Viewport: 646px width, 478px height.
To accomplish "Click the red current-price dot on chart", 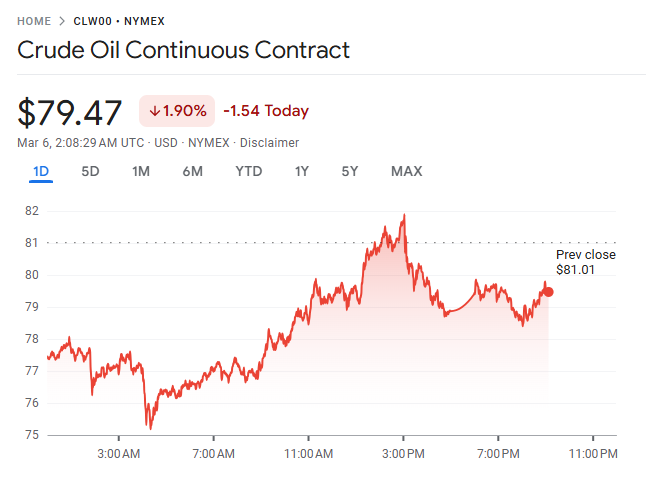I will tap(548, 291).
